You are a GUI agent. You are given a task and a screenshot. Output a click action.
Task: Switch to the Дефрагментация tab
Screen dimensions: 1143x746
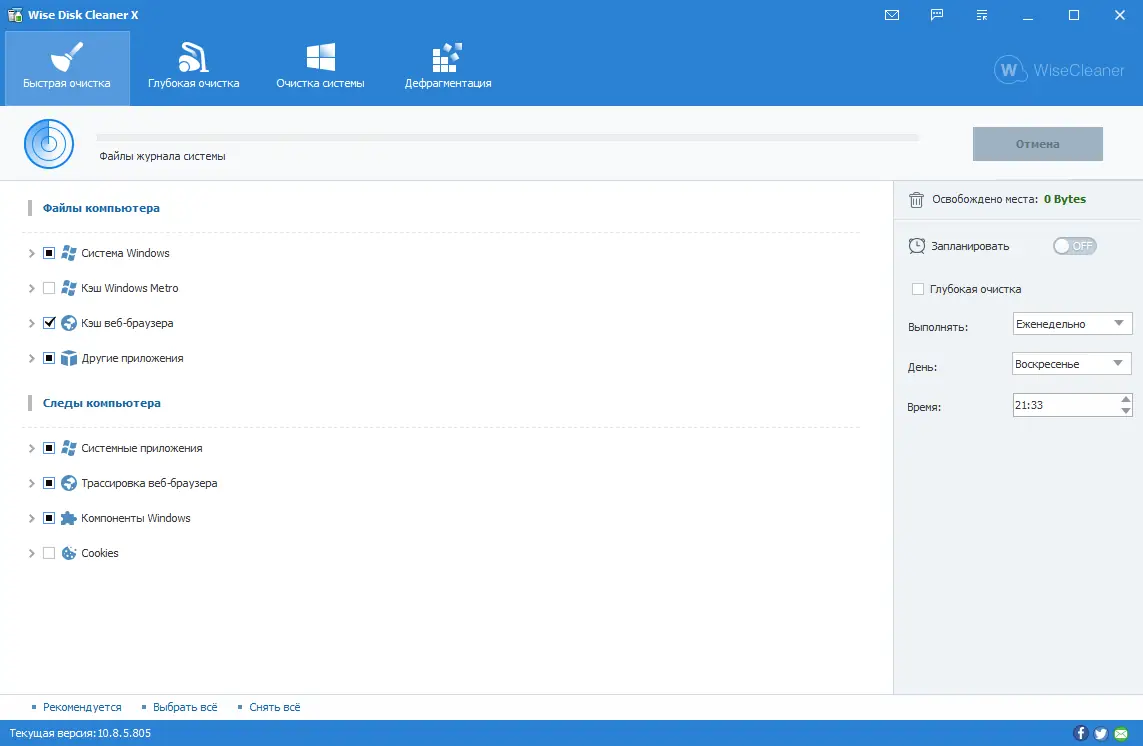tap(448, 68)
